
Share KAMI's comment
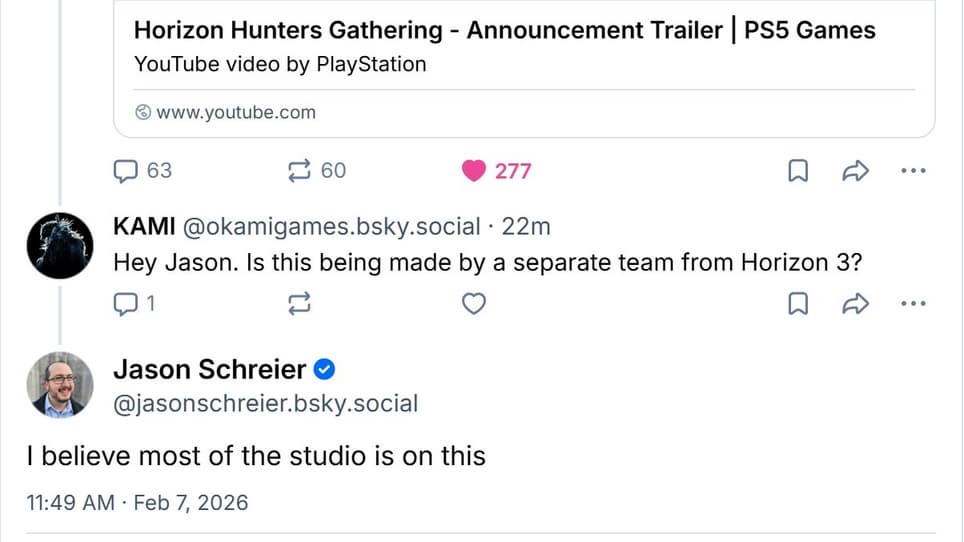tap(855, 304)
